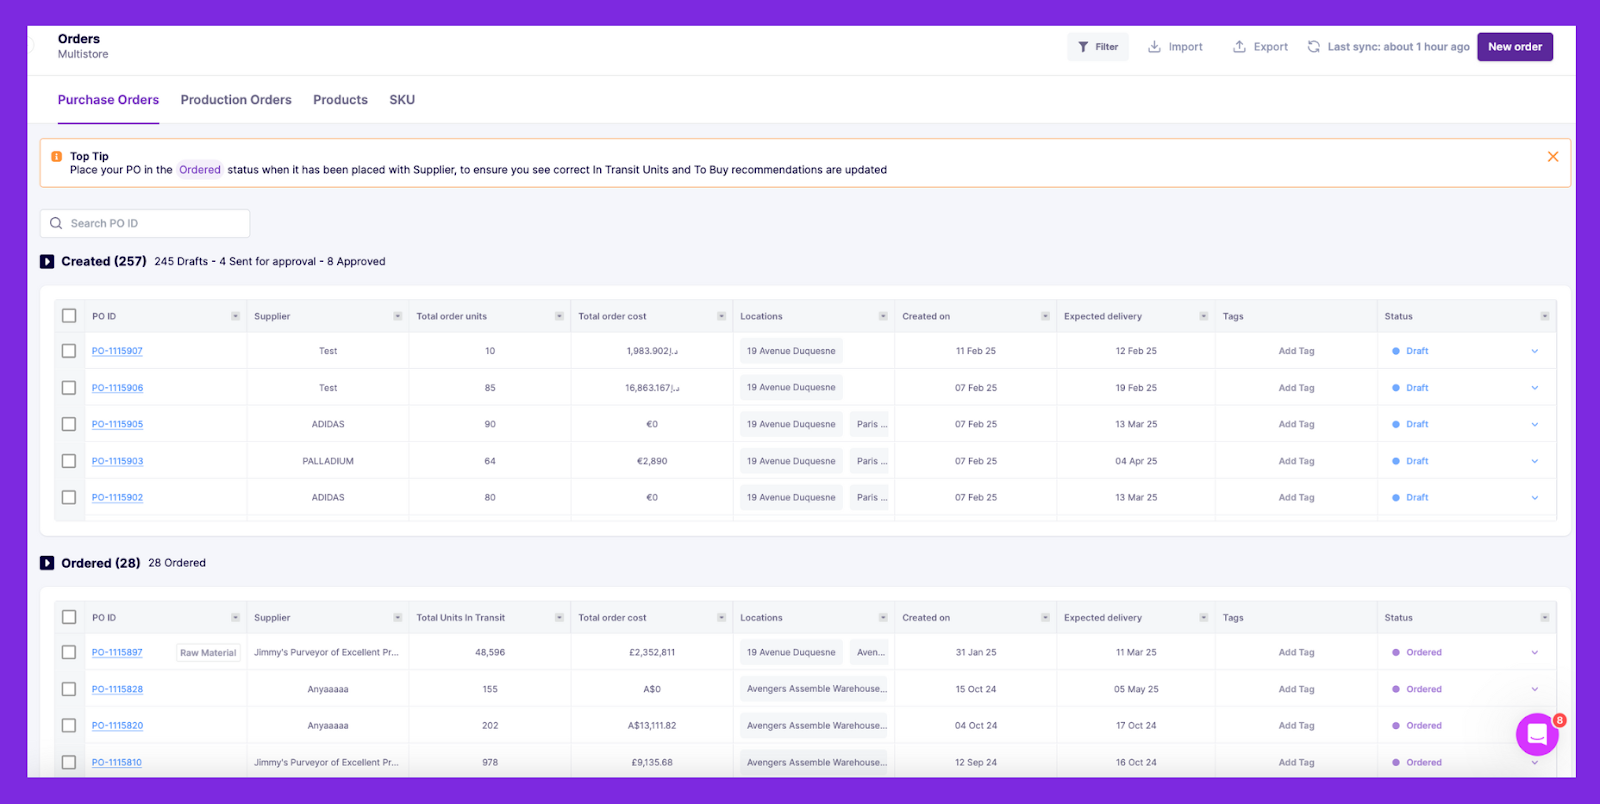Select all rows in Created table

[x=69, y=316]
